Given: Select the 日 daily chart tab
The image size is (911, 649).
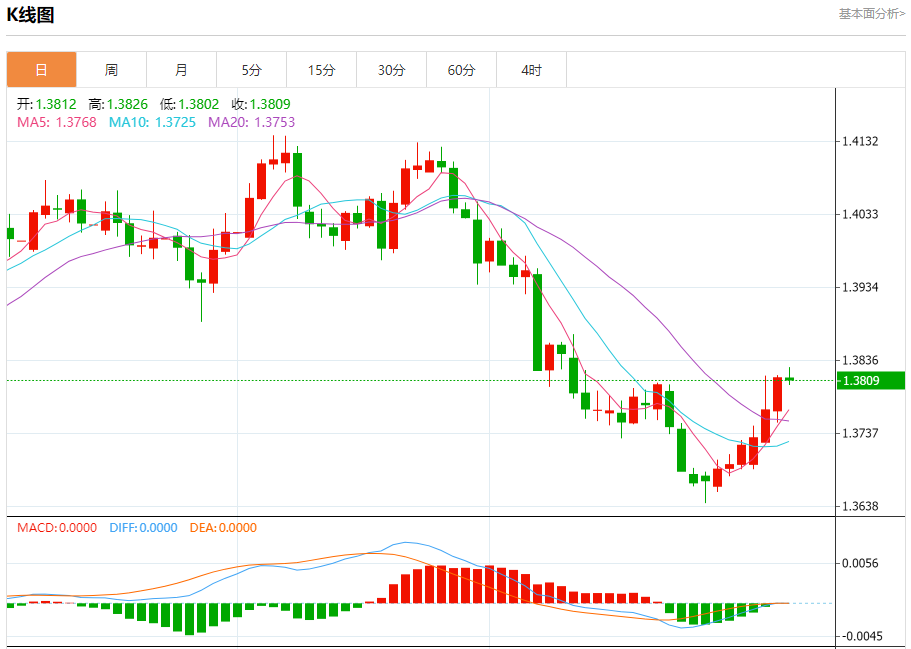Looking at the screenshot, I should 41,70.
